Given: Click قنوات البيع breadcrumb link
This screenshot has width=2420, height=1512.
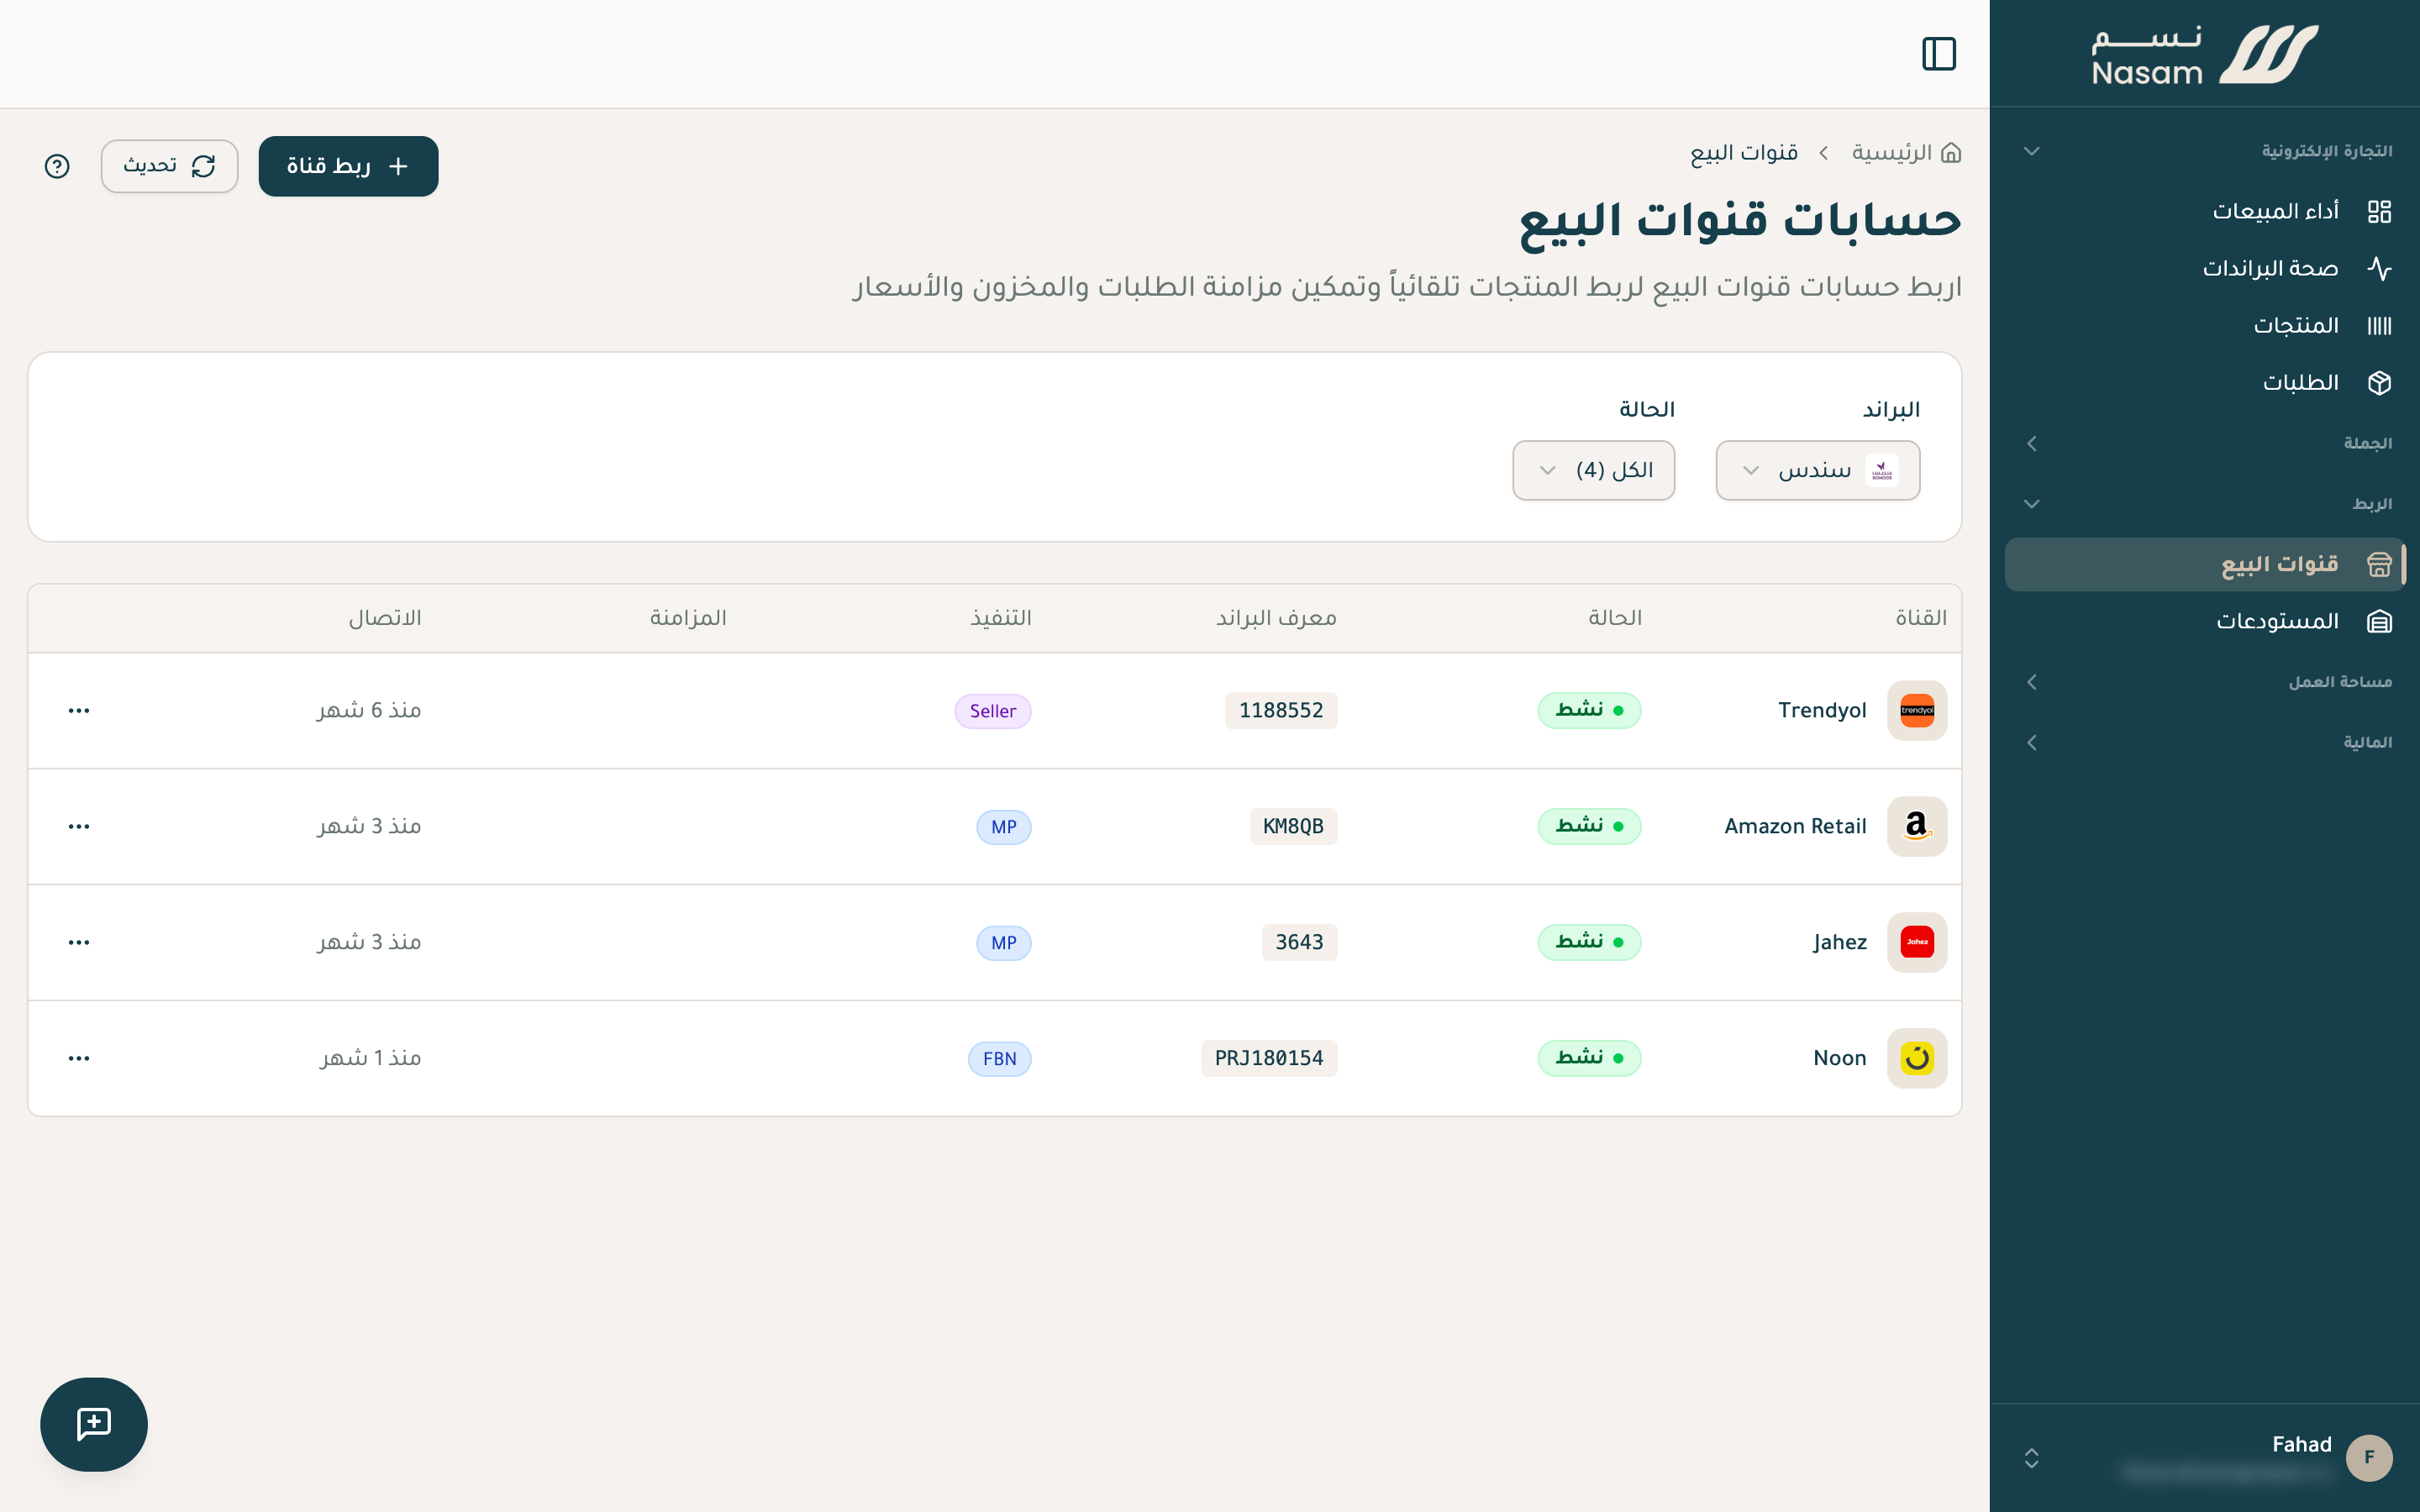Looking at the screenshot, I should pyautogui.click(x=1744, y=153).
